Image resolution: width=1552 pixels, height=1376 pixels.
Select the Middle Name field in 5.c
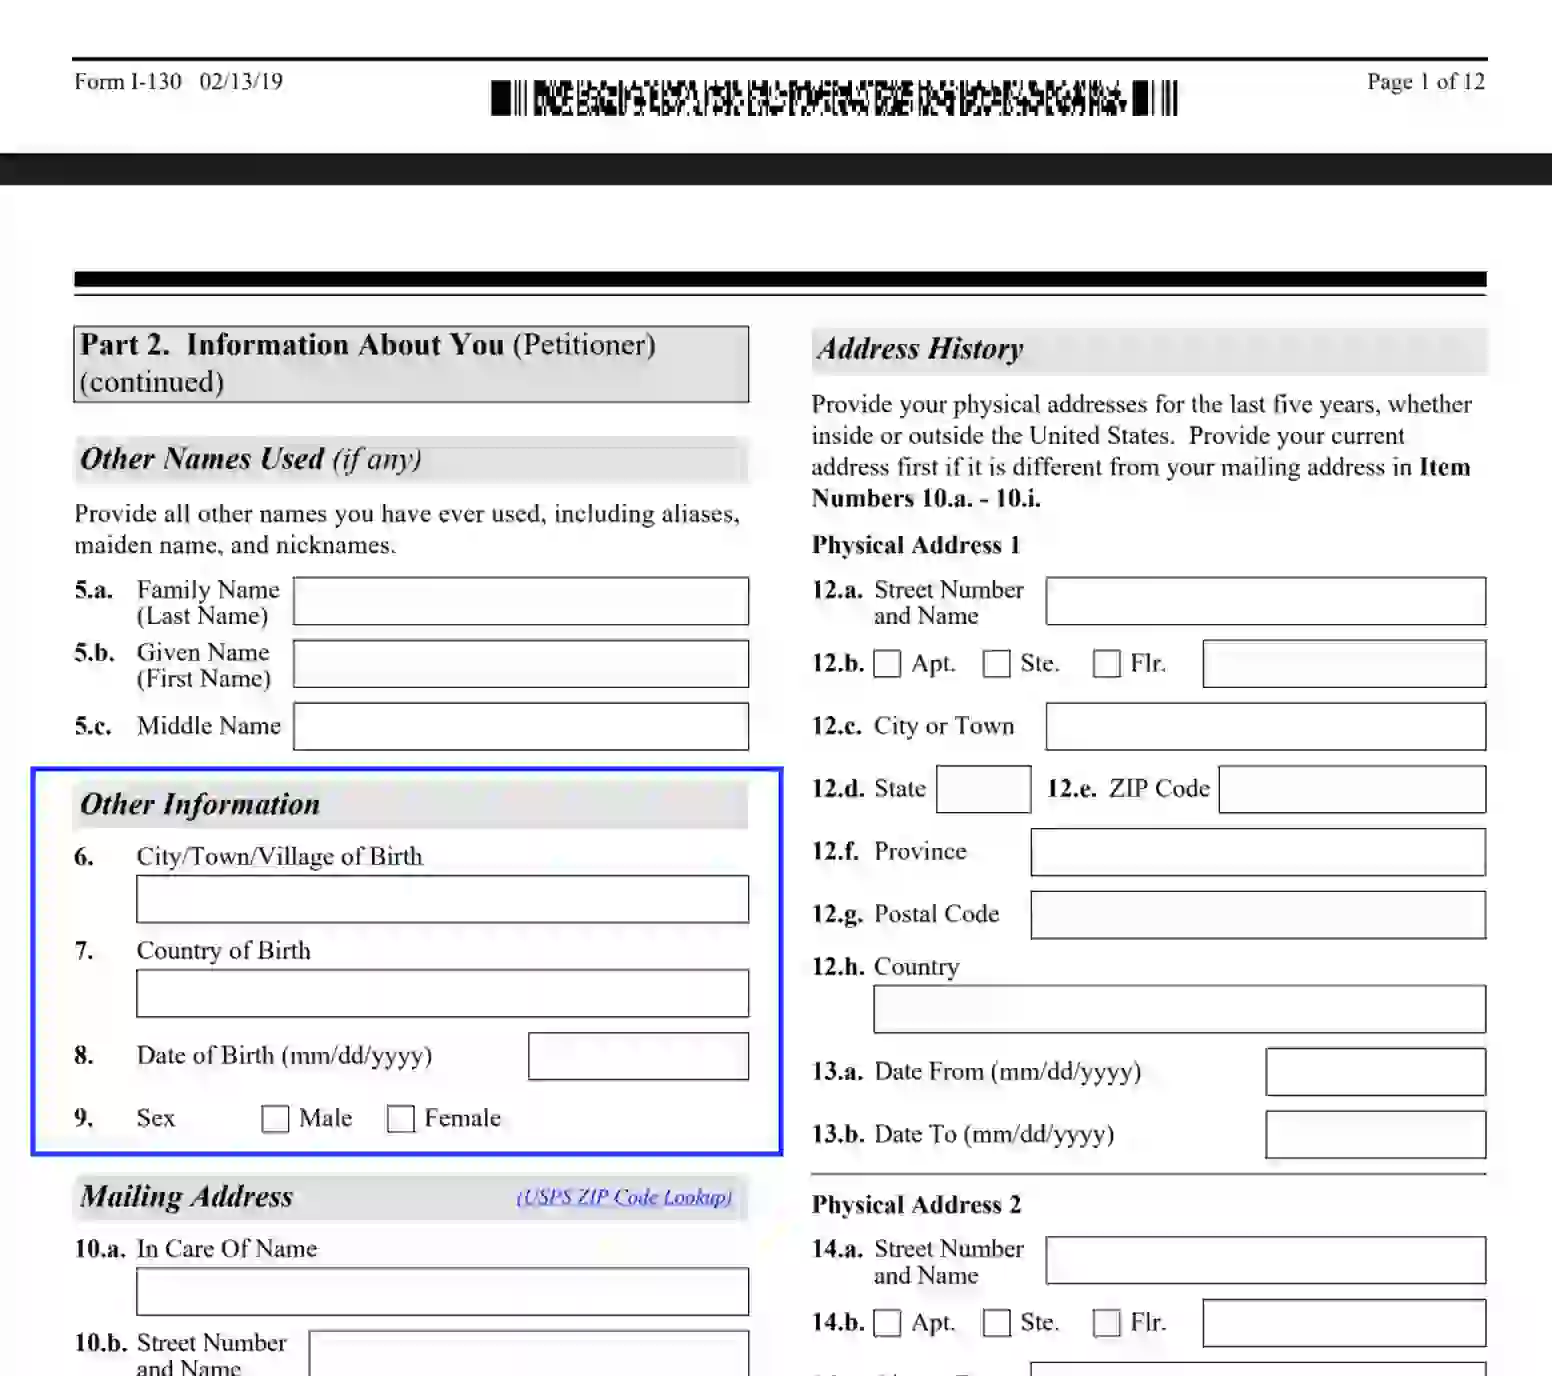click(x=519, y=726)
